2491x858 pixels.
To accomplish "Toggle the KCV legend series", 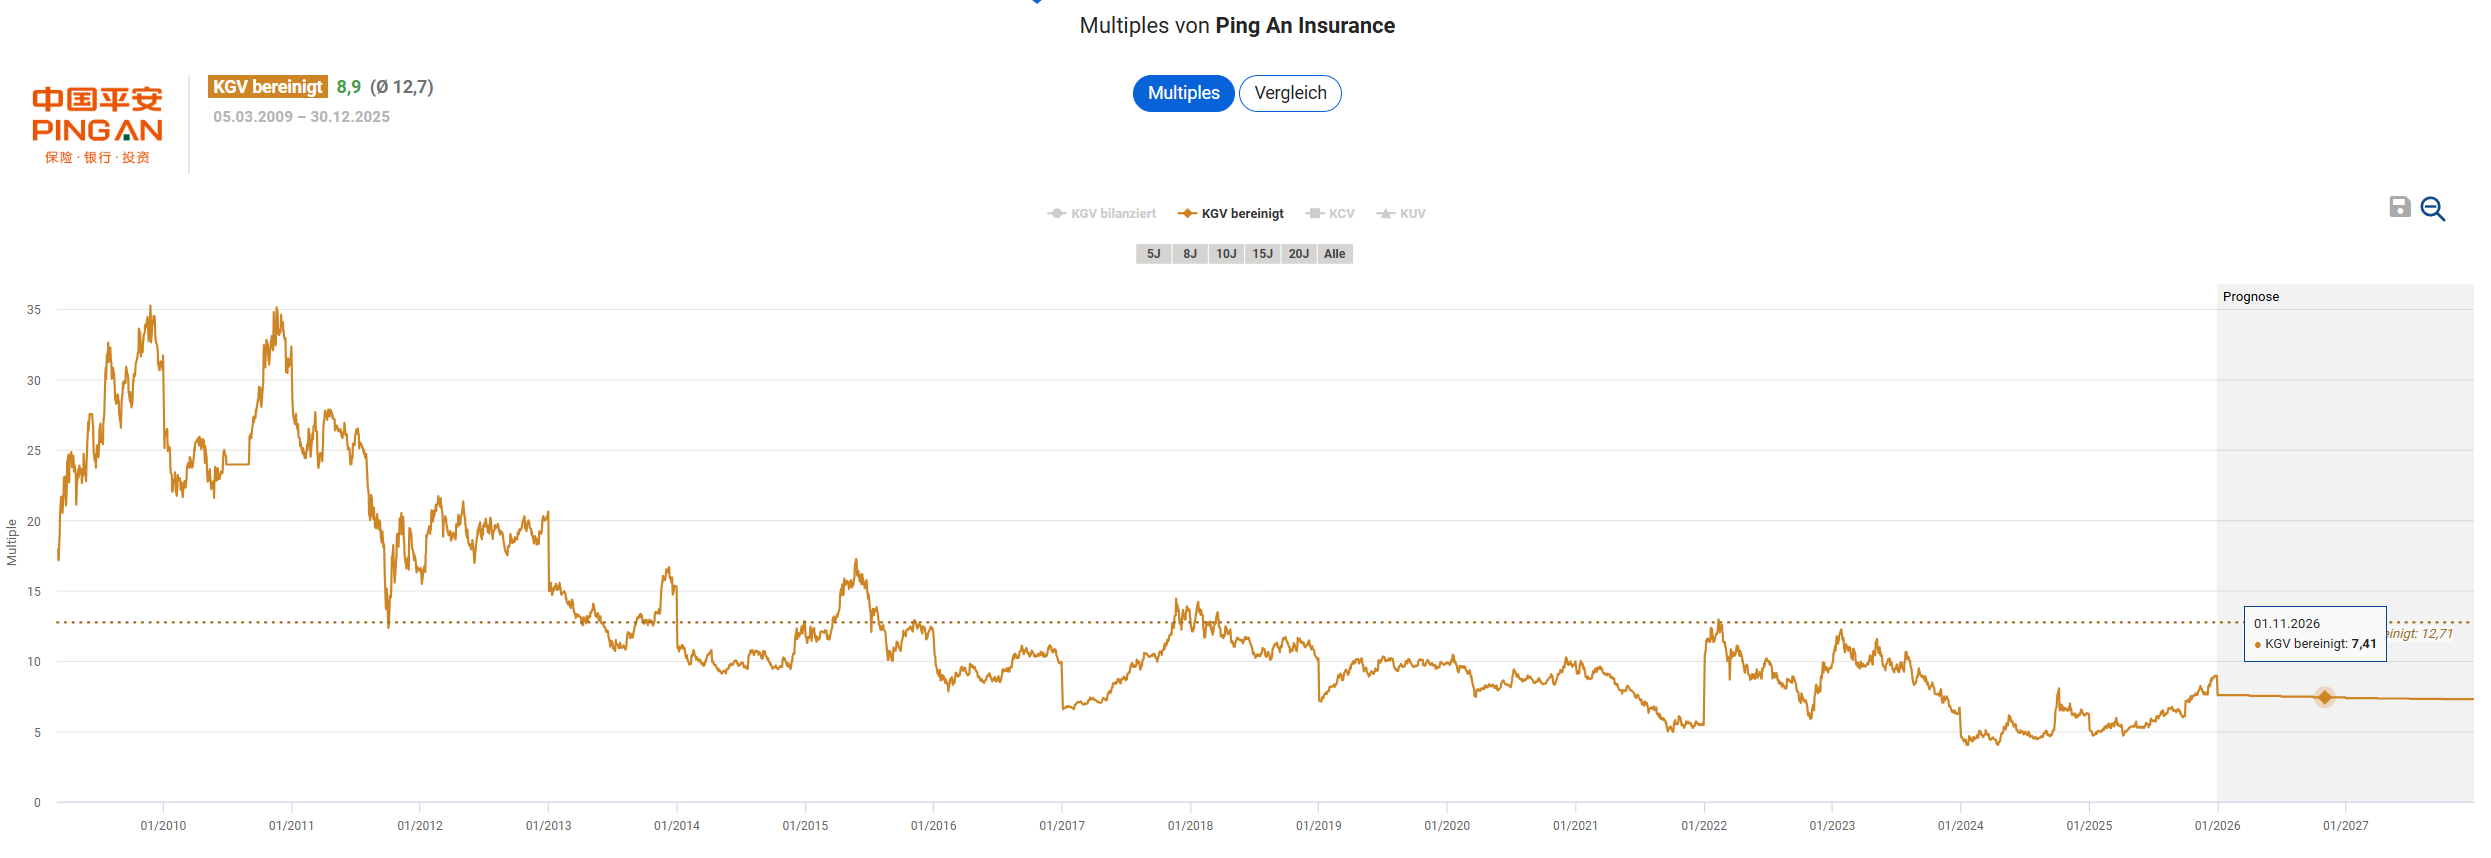I will click(1331, 214).
